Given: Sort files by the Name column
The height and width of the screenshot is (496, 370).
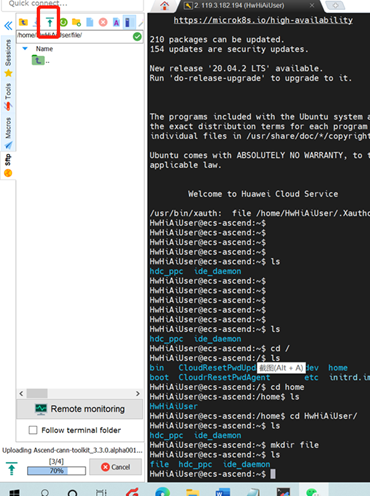Looking at the screenshot, I should click(44, 49).
